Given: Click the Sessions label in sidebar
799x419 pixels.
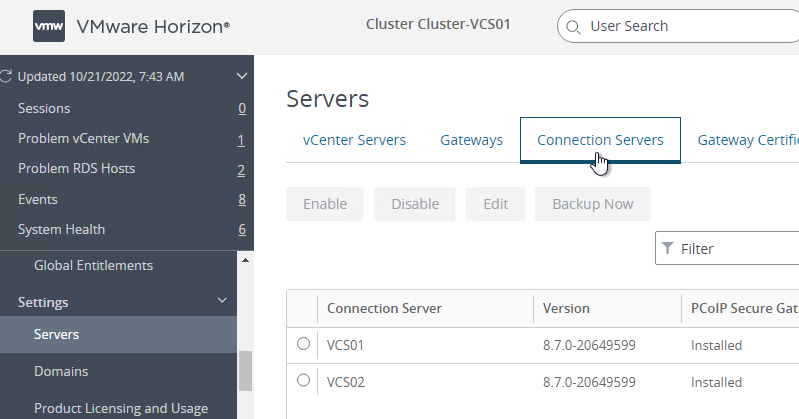Looking at the screenshot, I should point(44,108).
